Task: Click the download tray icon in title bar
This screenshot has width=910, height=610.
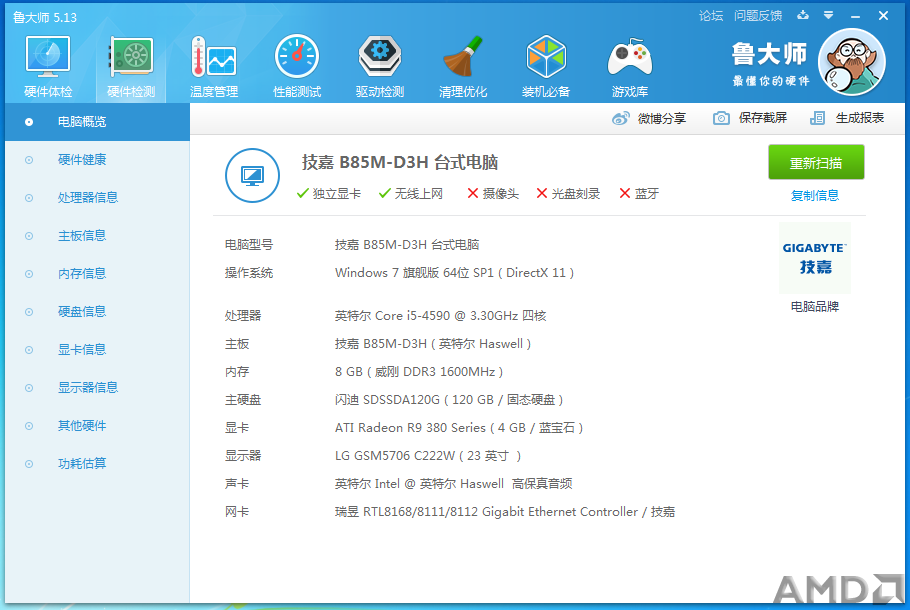Action: click(803, 15)
